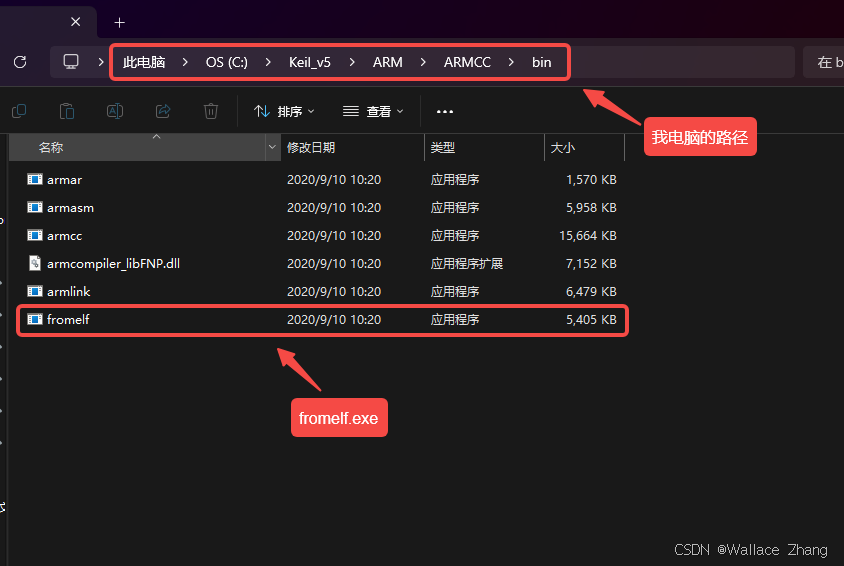844x566 pixels.
Task: Go to ARM folder breadcrumb
Action: [x=388, y=62]
